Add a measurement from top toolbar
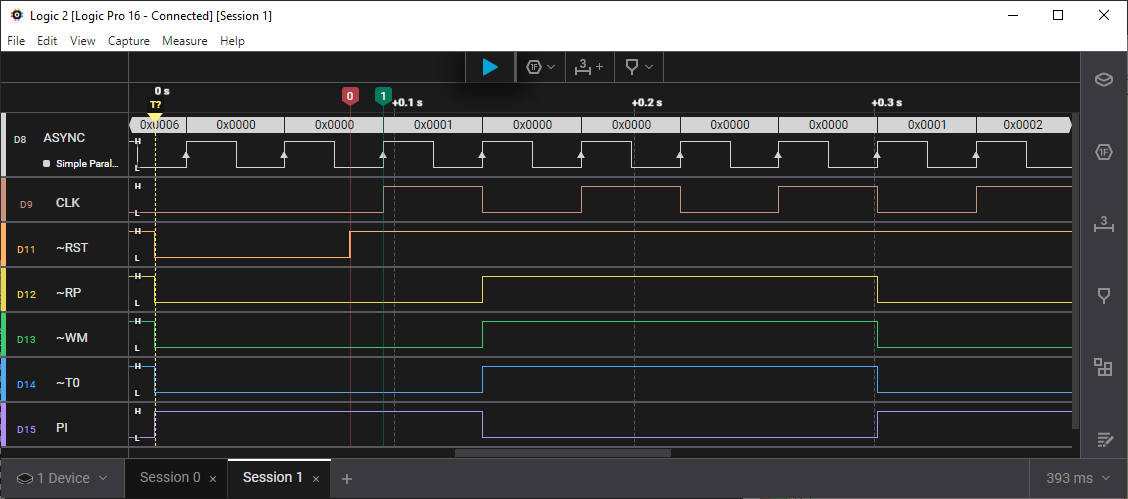The image size is (1128, 499). (x=588, y=67)
